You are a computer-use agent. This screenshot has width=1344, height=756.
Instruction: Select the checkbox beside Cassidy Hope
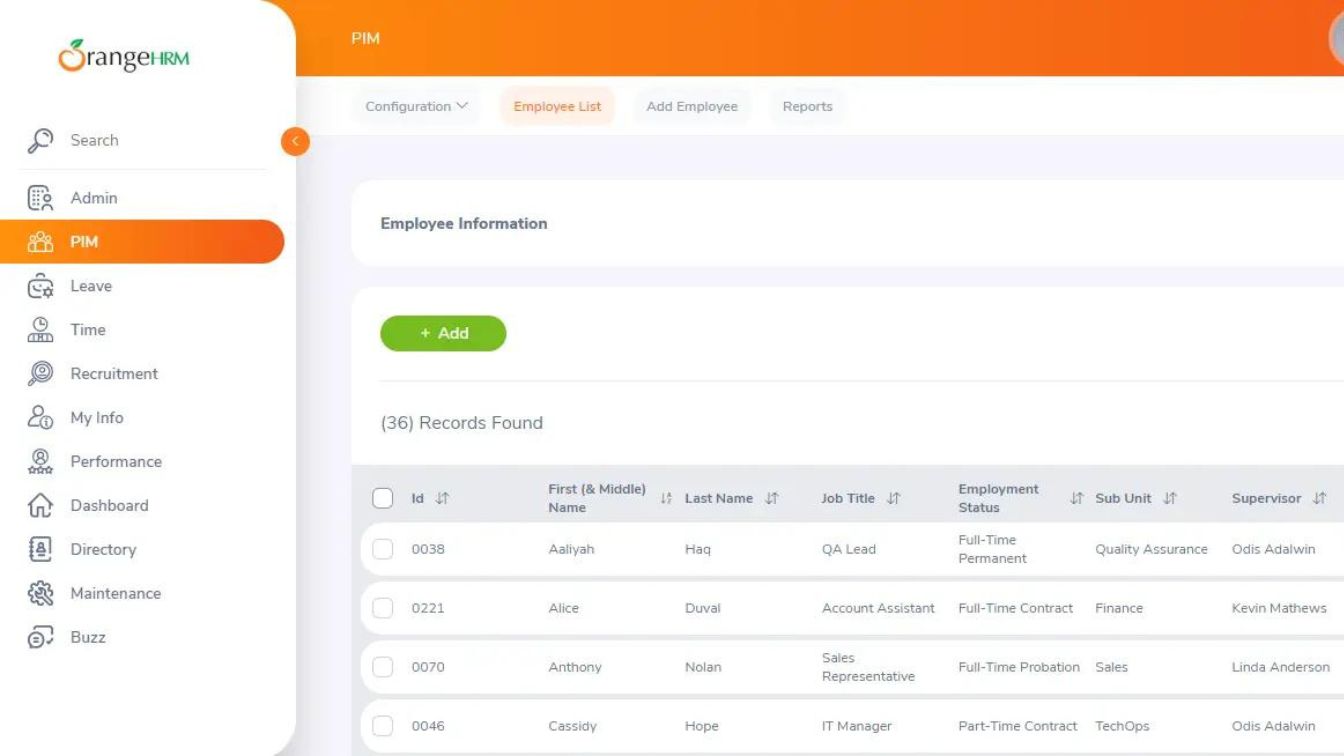[x=382, y=725]
